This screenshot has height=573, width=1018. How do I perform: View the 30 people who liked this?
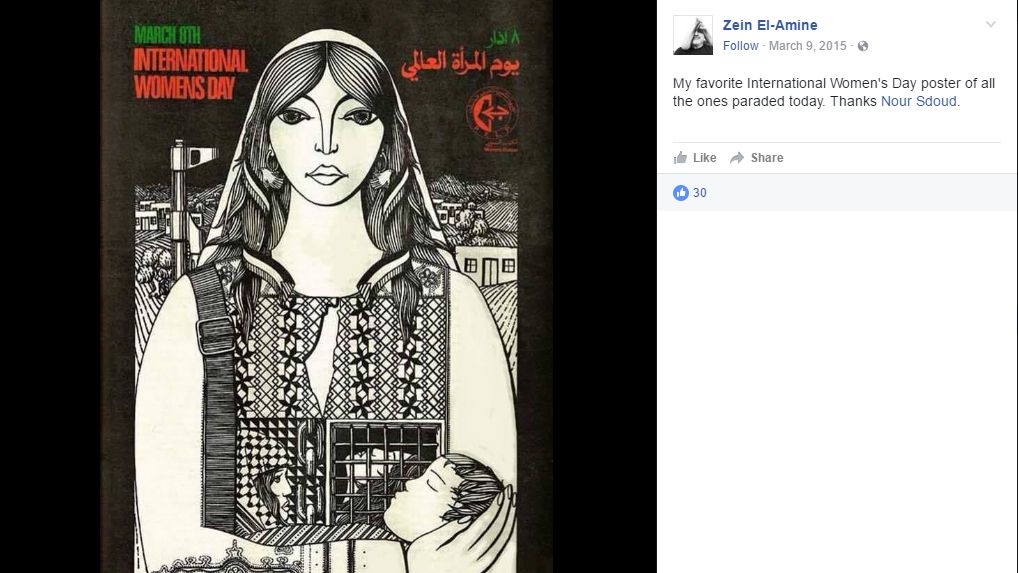tap(699, 193)
